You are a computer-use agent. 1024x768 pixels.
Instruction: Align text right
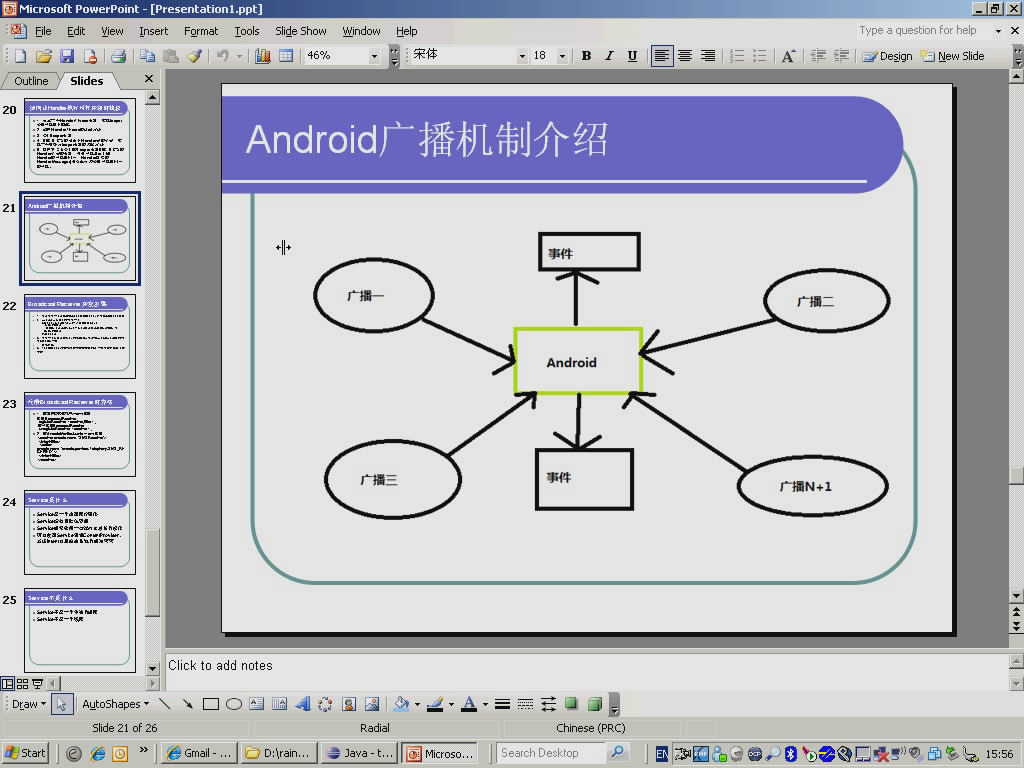708,56
